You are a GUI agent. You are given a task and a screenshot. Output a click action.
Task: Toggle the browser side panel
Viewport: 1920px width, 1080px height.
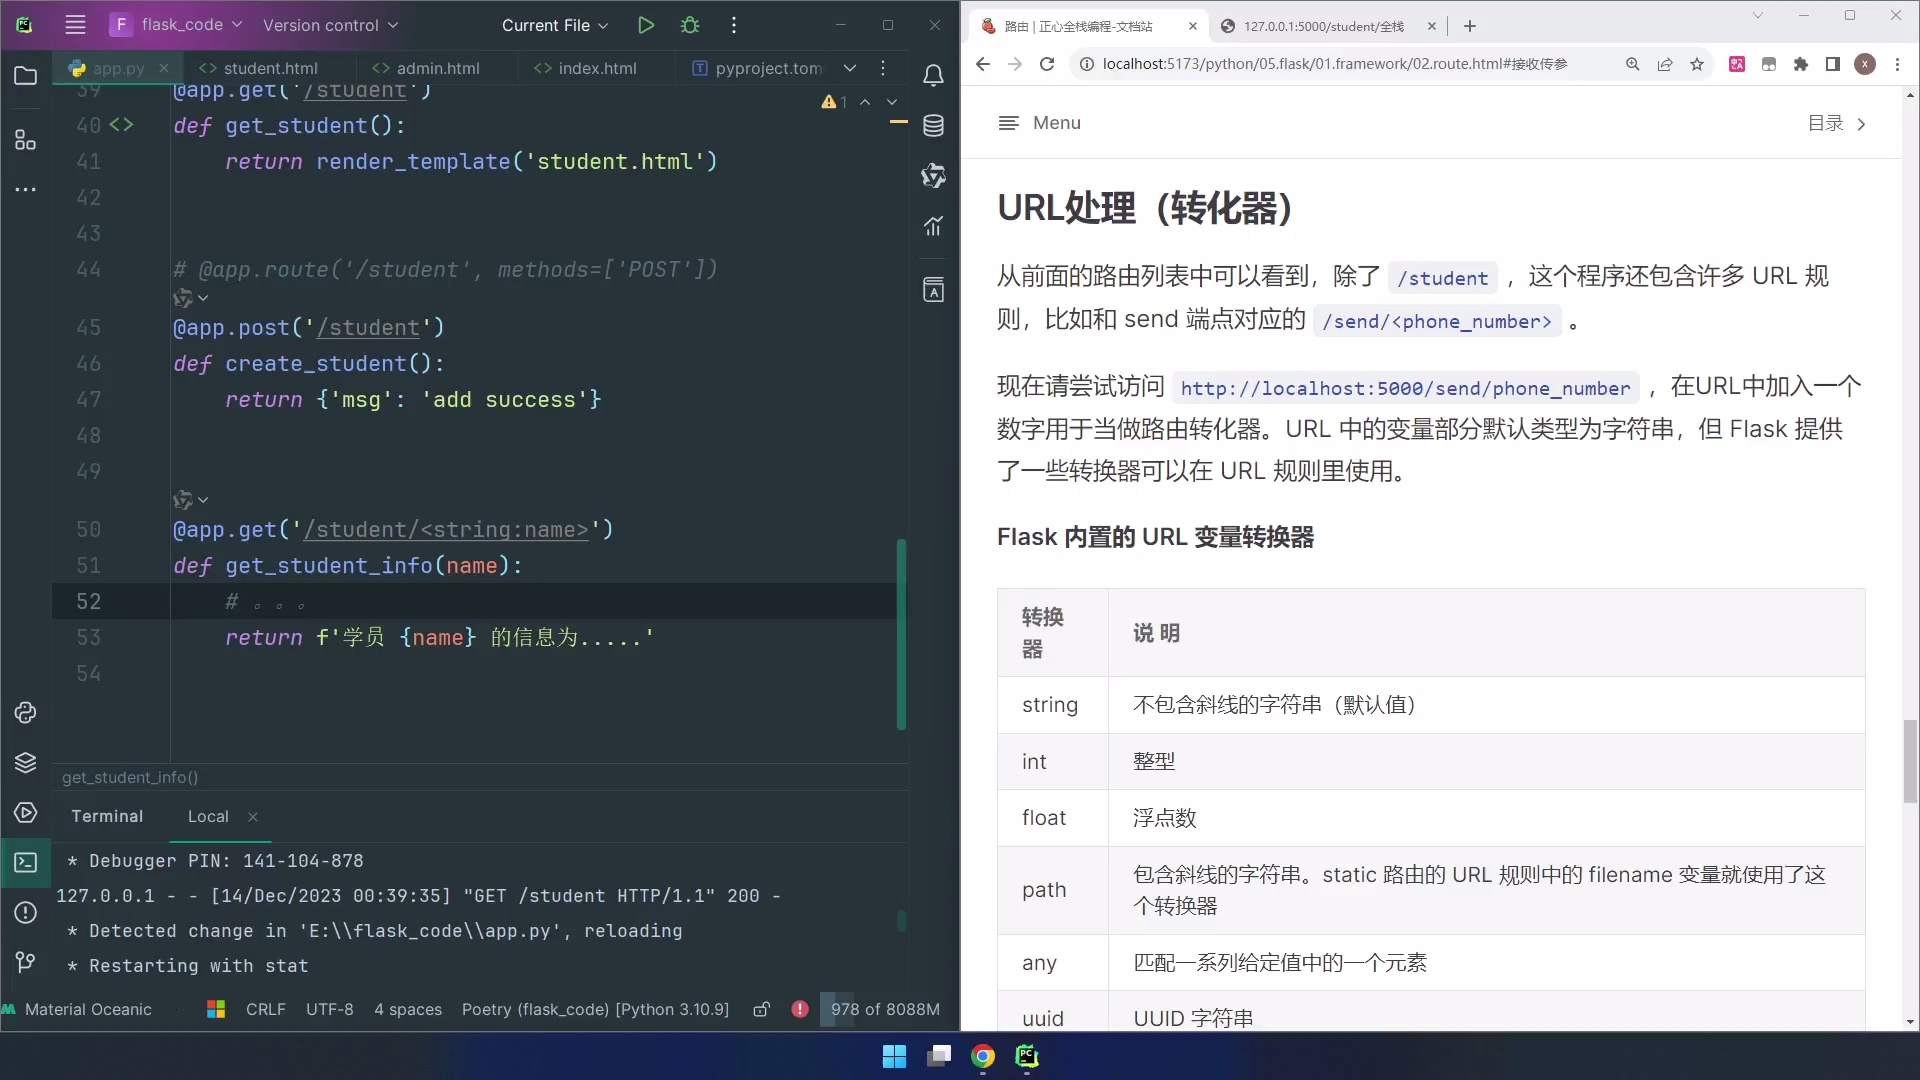1833,64
